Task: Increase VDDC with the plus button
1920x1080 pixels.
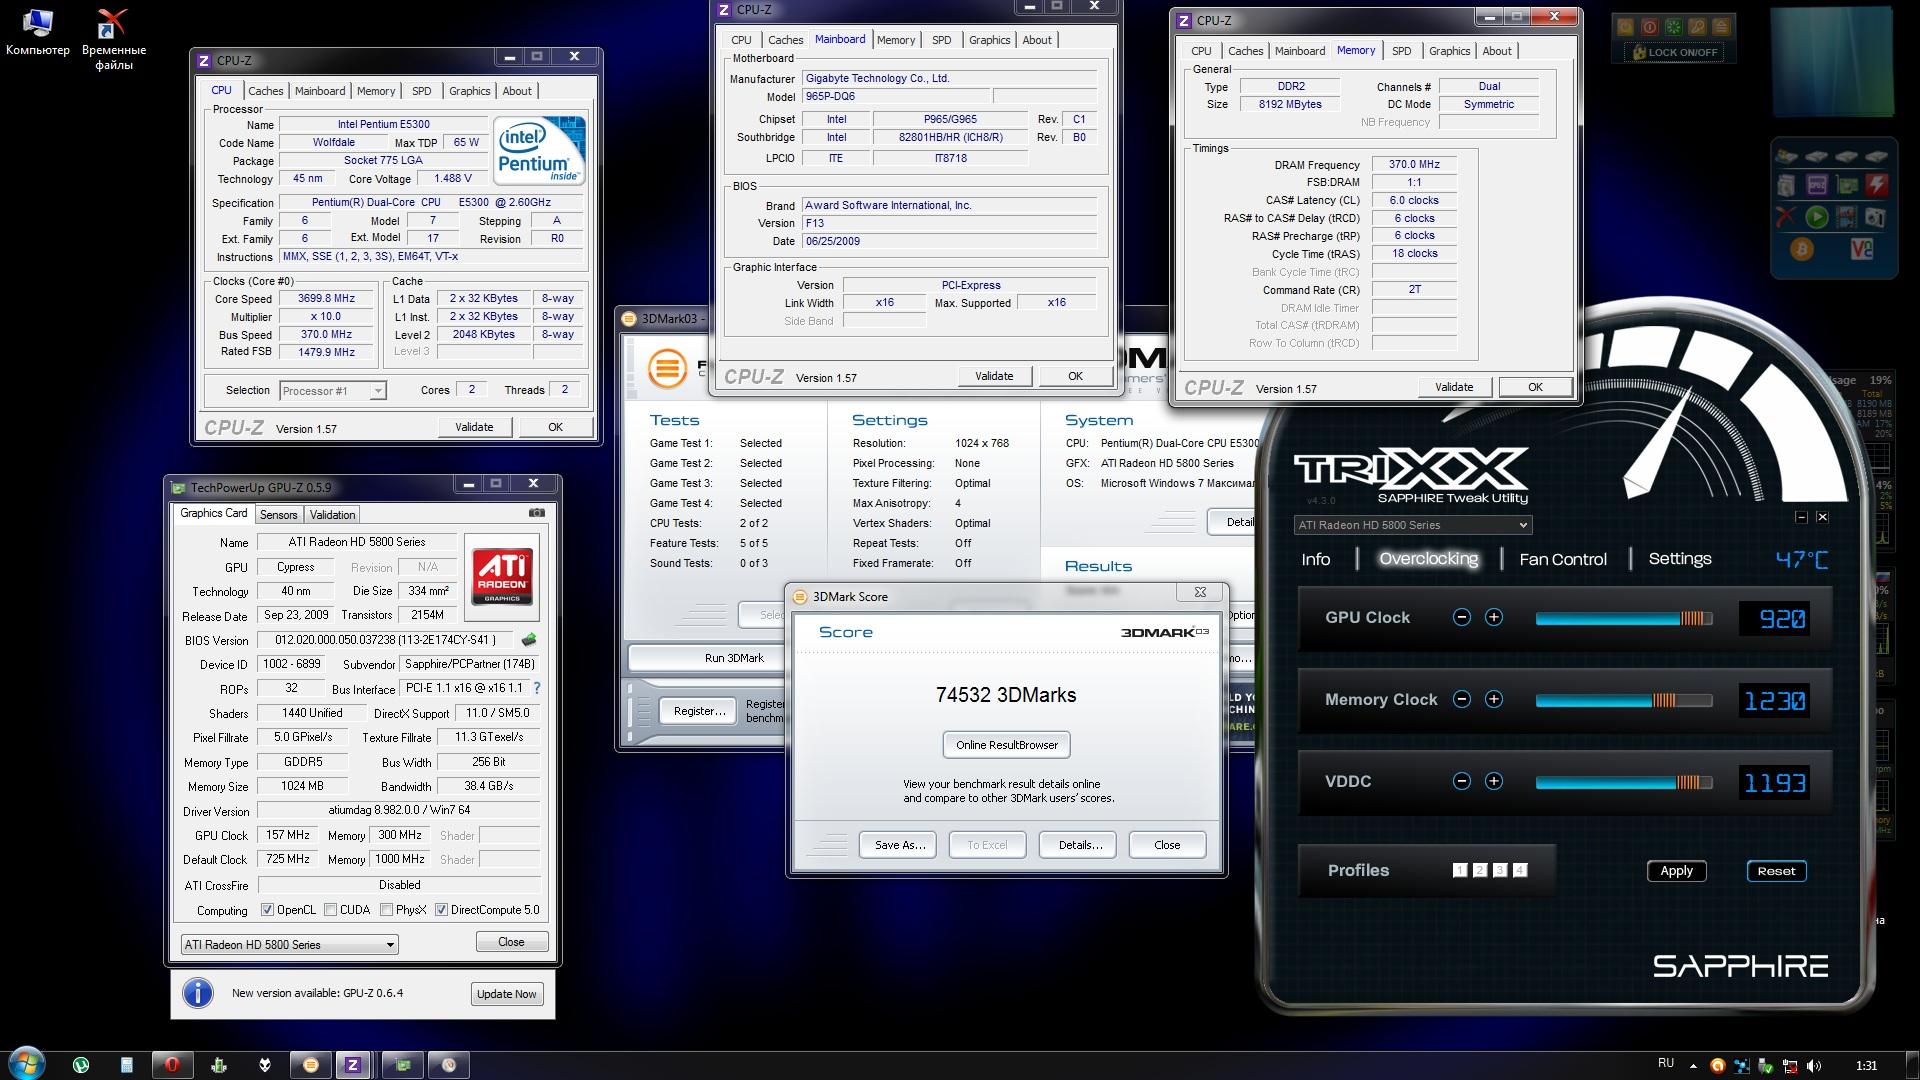Action: pos(1493,781)
